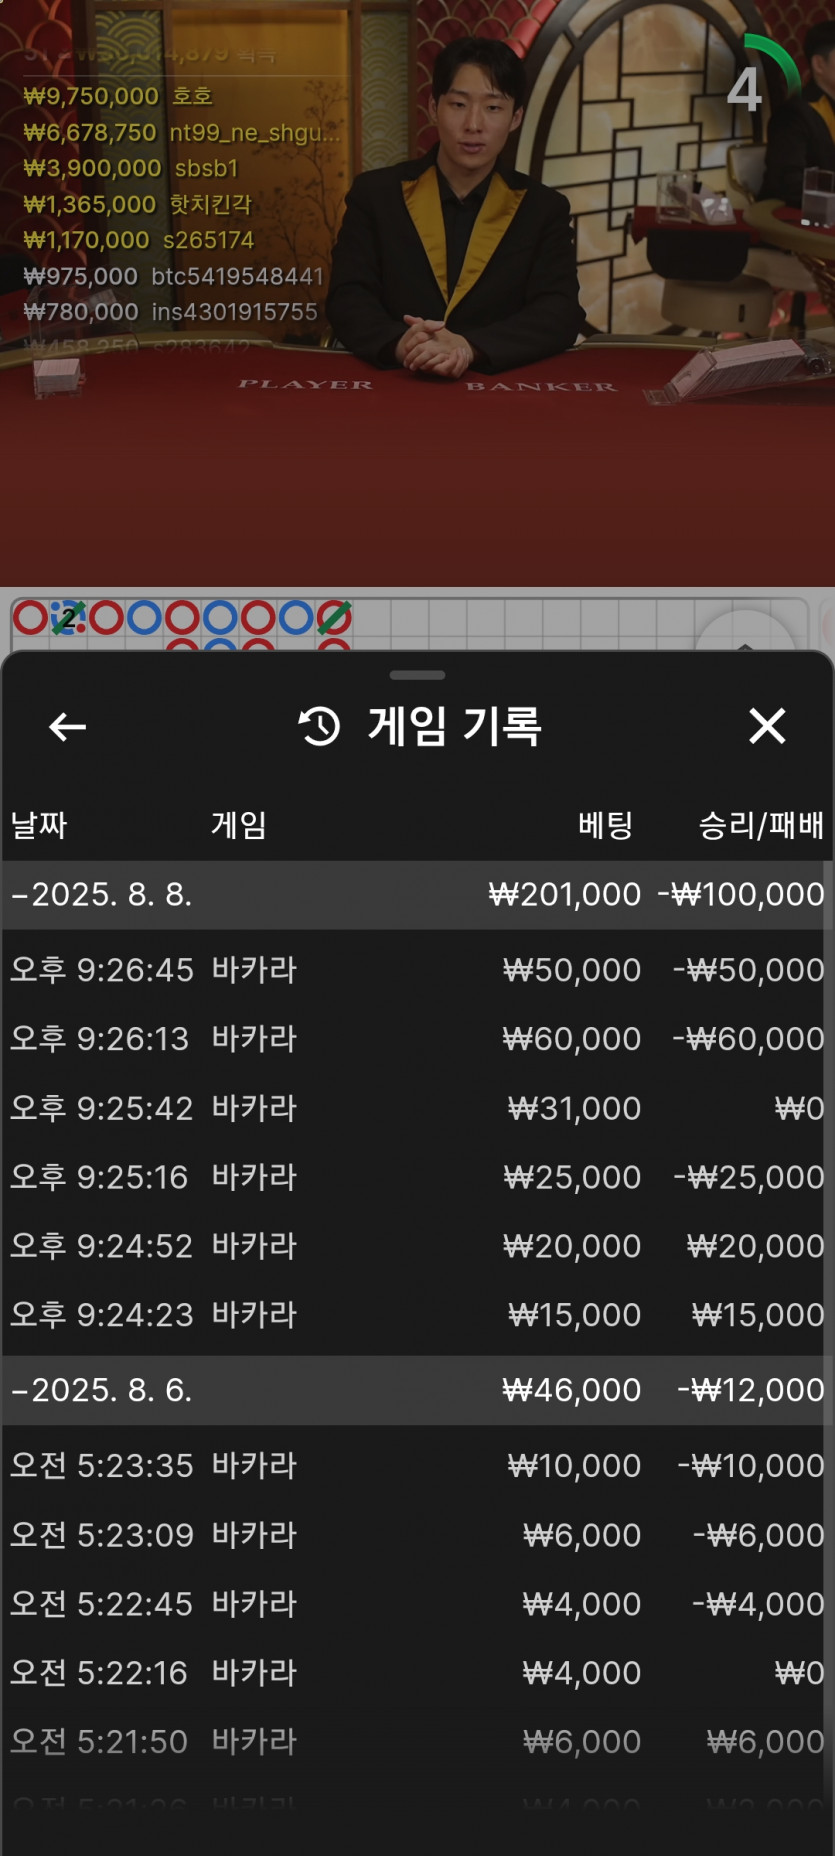Click the 날짜 column header

coord(38,825)
